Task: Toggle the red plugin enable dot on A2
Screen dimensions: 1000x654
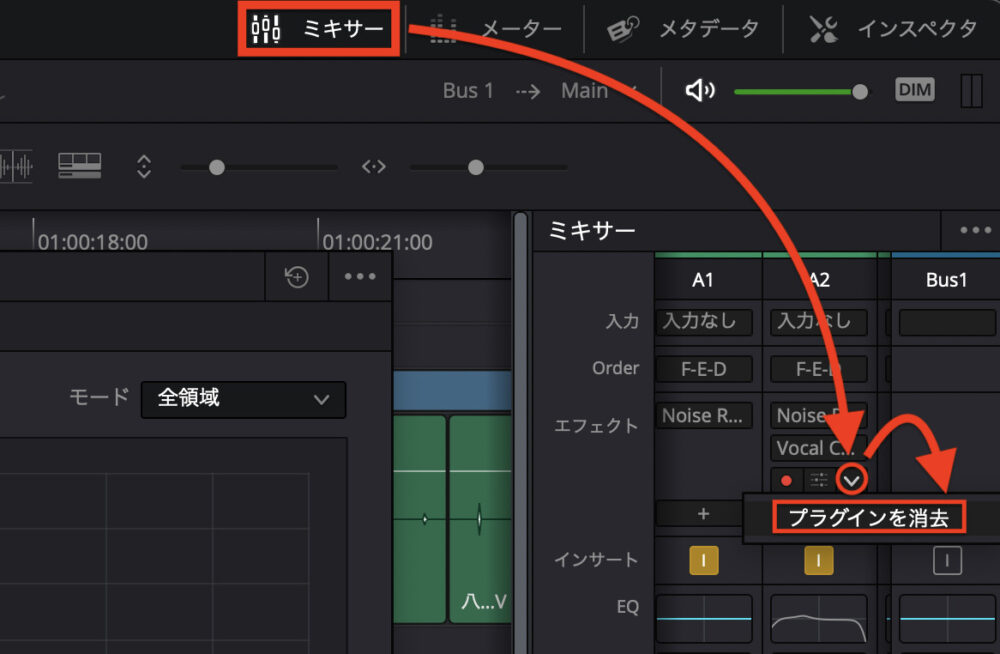Action: click(786, 480)
